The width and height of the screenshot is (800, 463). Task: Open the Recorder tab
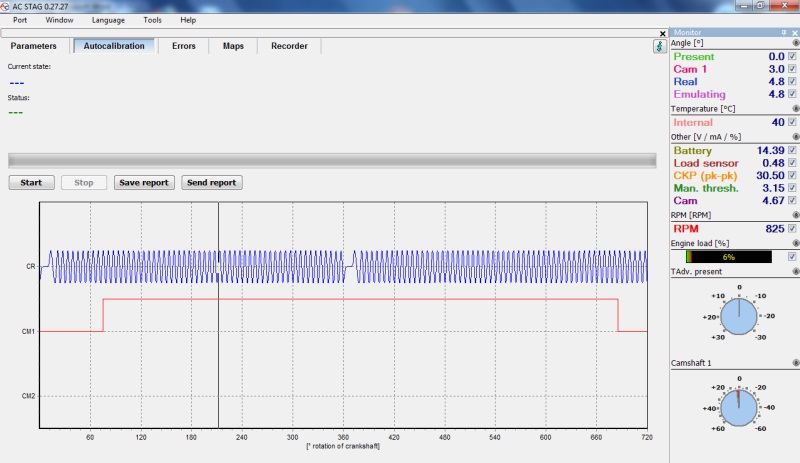(x=289, y=46)
